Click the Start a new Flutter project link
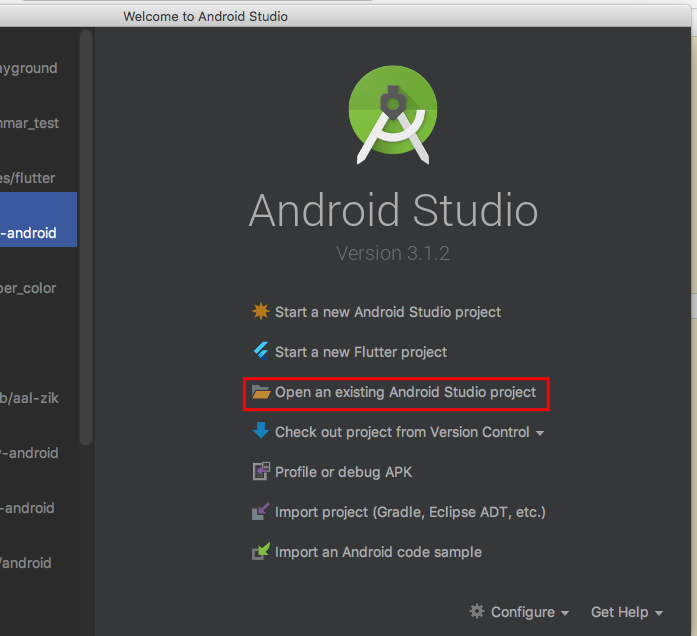This screenshot has width=697, height=636. tap(361, 352)
